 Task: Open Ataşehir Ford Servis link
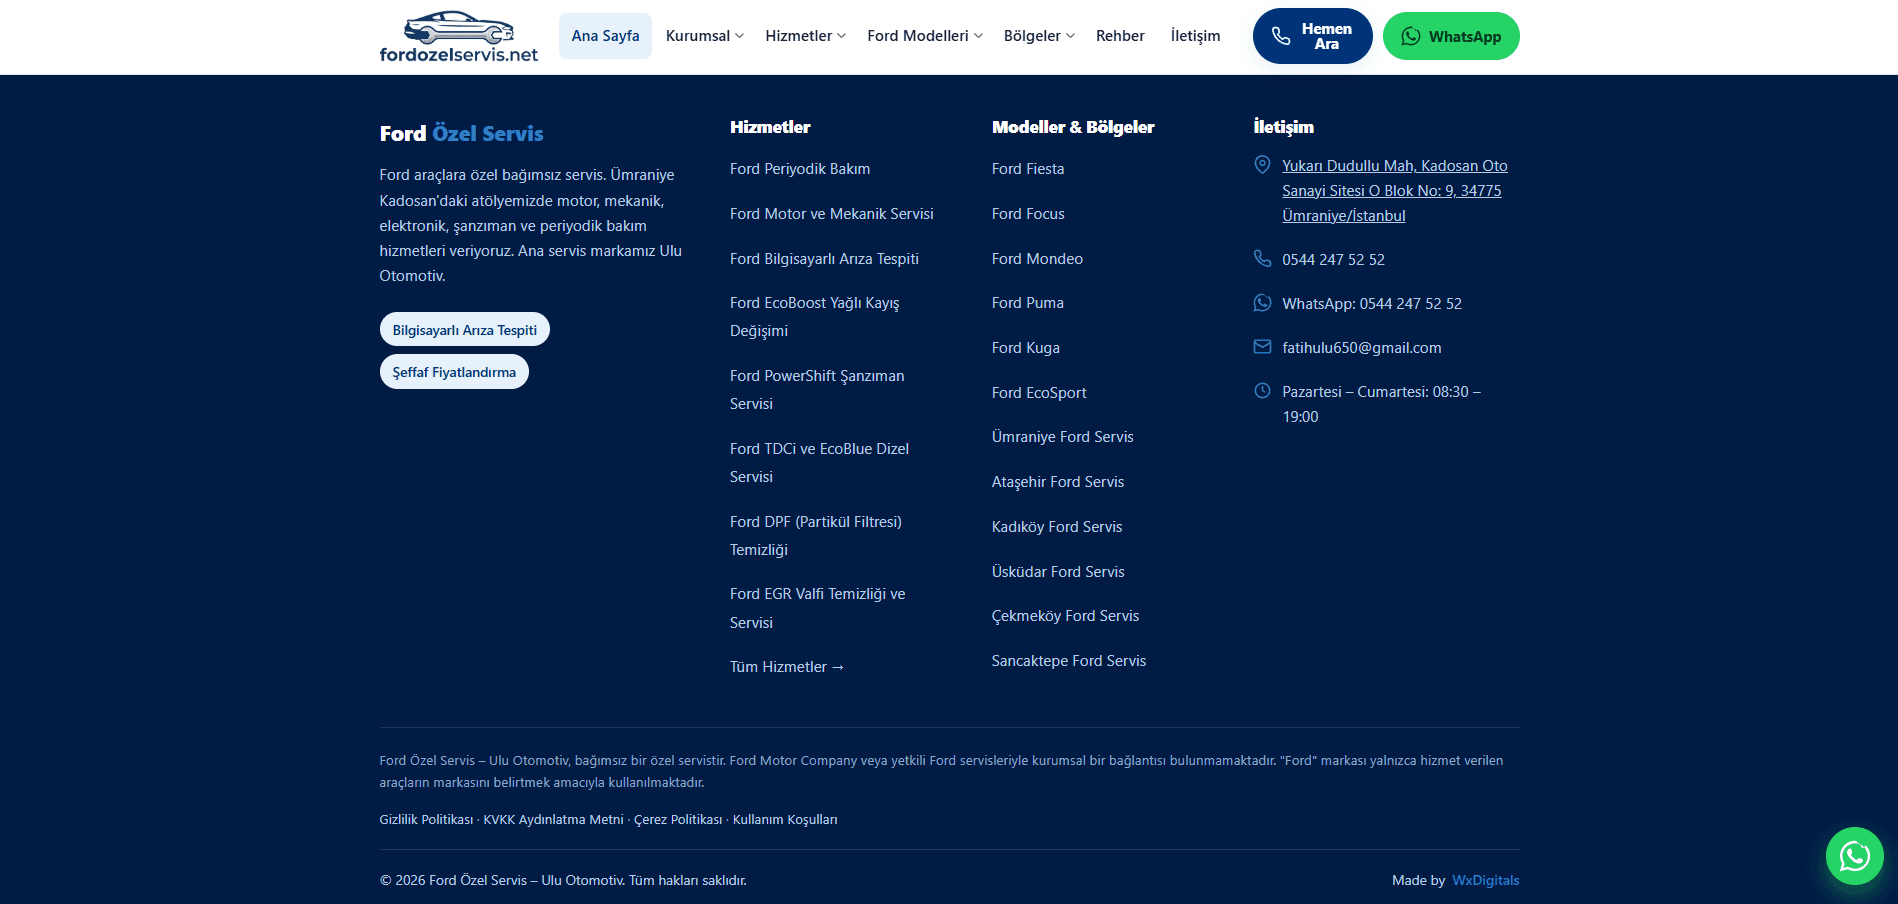(1058, 482)
